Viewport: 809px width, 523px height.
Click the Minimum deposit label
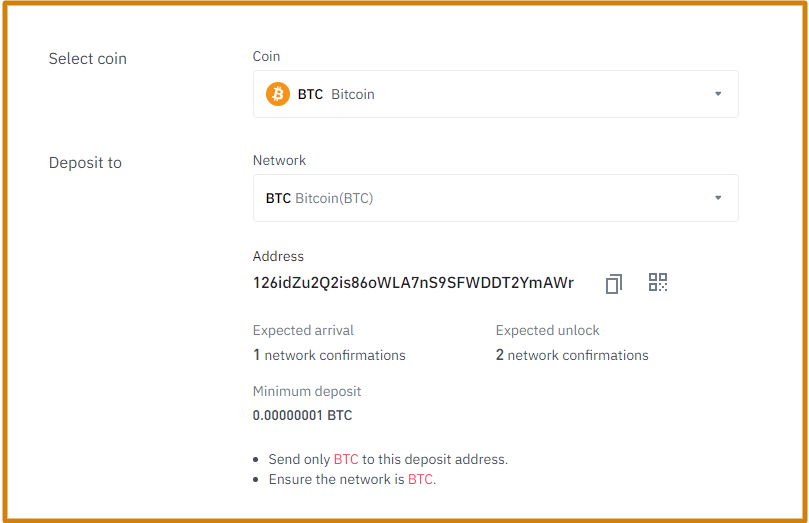[x=306, y=391]
